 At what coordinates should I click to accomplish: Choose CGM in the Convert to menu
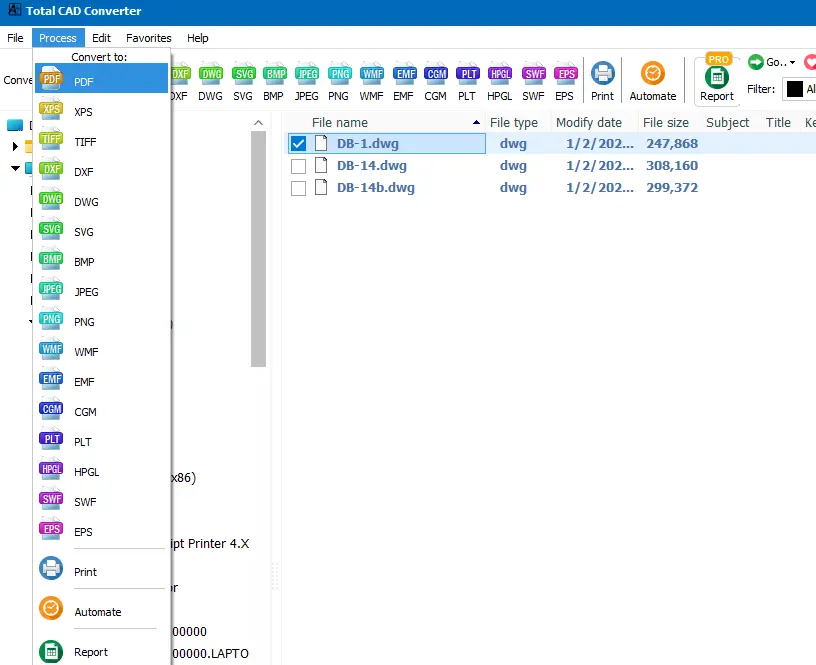pyautogui.click(x=101, y=412)
